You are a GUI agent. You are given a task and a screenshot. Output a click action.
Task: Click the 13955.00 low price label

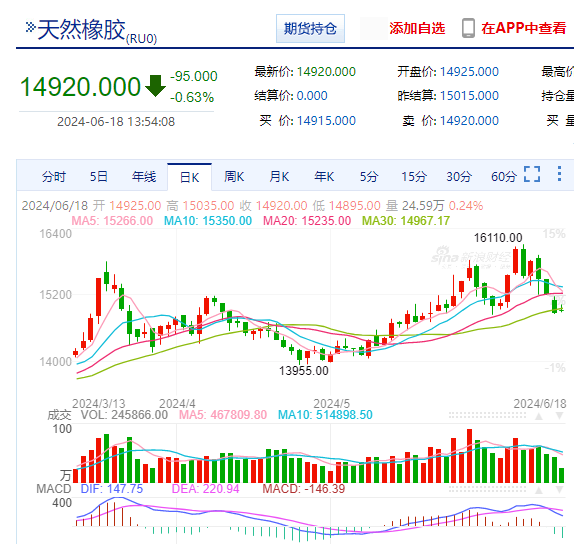(304, 371)
